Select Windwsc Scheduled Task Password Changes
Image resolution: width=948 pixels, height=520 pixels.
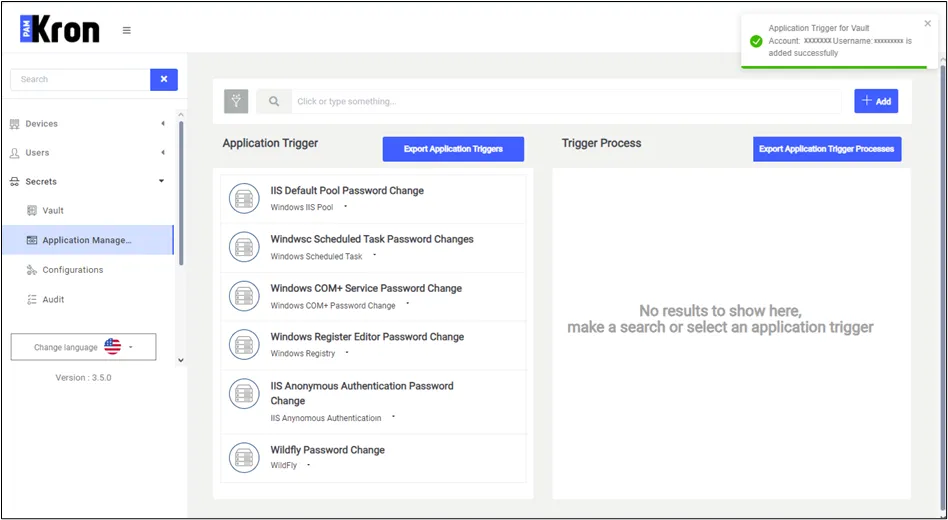coord(372,239)
